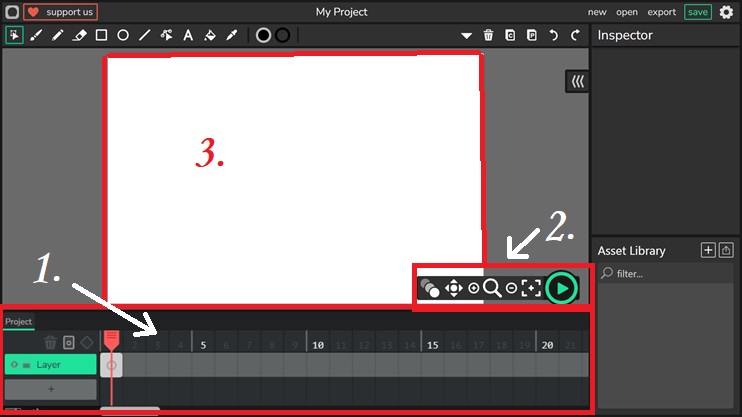Click the green save button
Image resolution: width=742 pixels, height=417 pixels.
[x=697, y=12]
